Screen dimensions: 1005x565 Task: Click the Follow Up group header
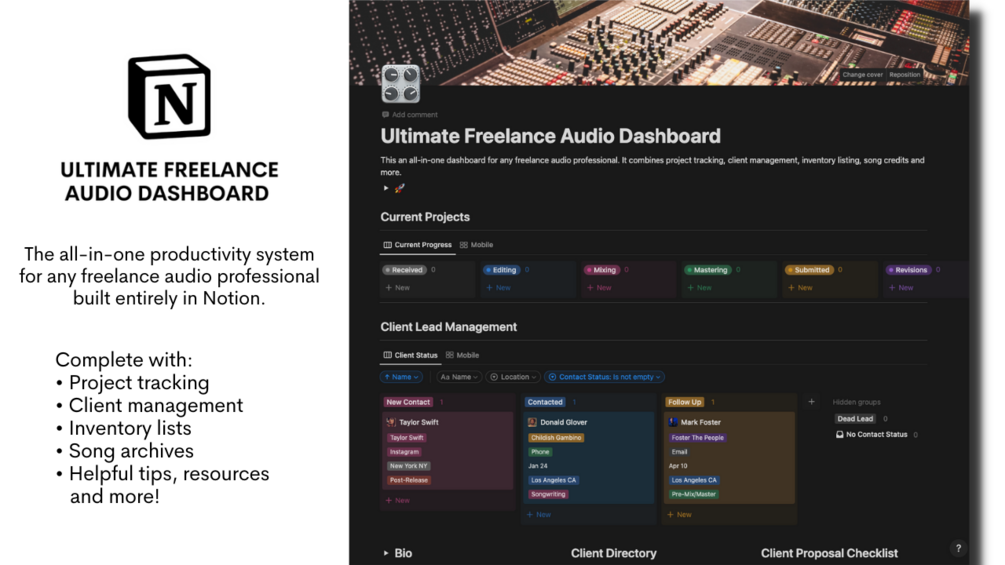click(685, 402)
